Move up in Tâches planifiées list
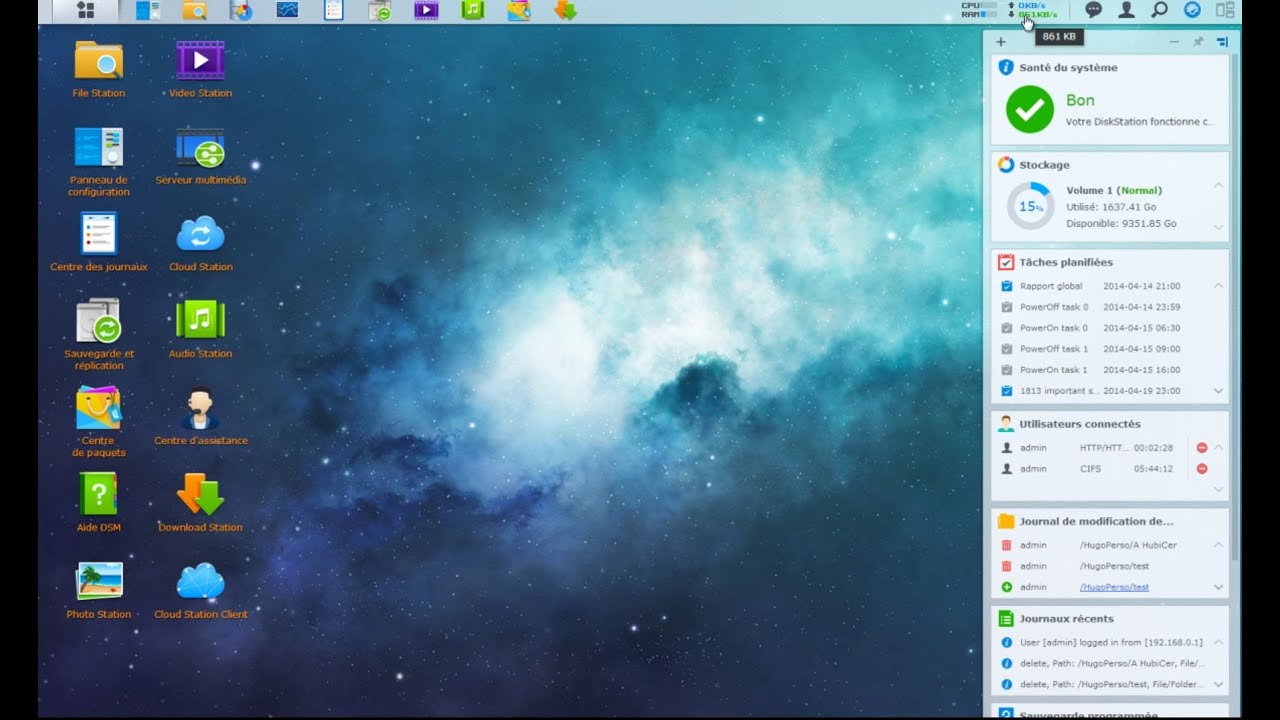The image size is (1280, 720). pos(1218,286)
